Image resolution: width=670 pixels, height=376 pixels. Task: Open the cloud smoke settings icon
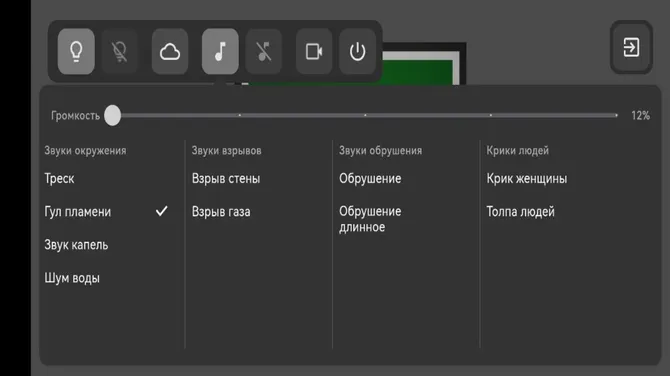click(x=170, y=51)
